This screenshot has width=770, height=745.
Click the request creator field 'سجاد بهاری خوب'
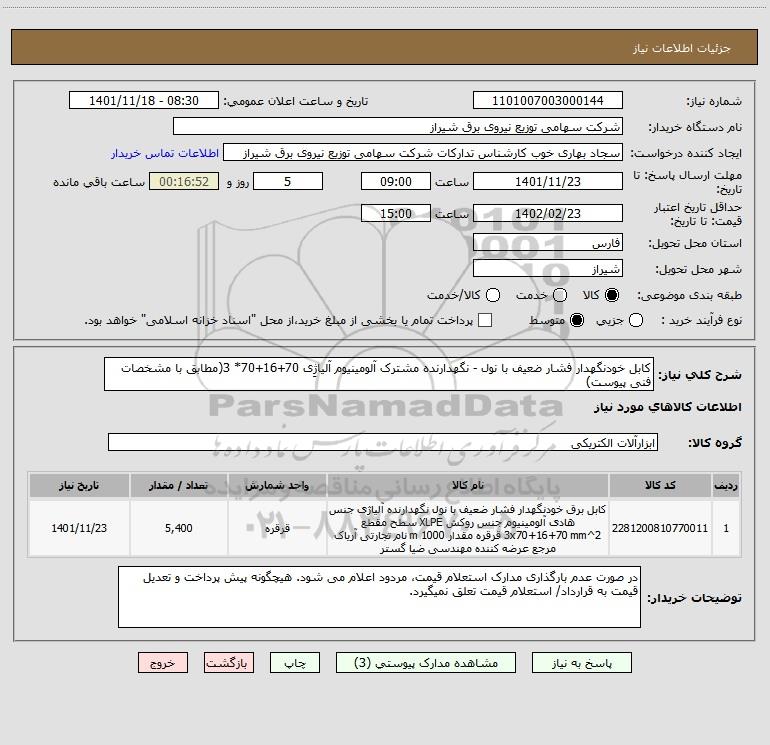(x=423, y=153)
